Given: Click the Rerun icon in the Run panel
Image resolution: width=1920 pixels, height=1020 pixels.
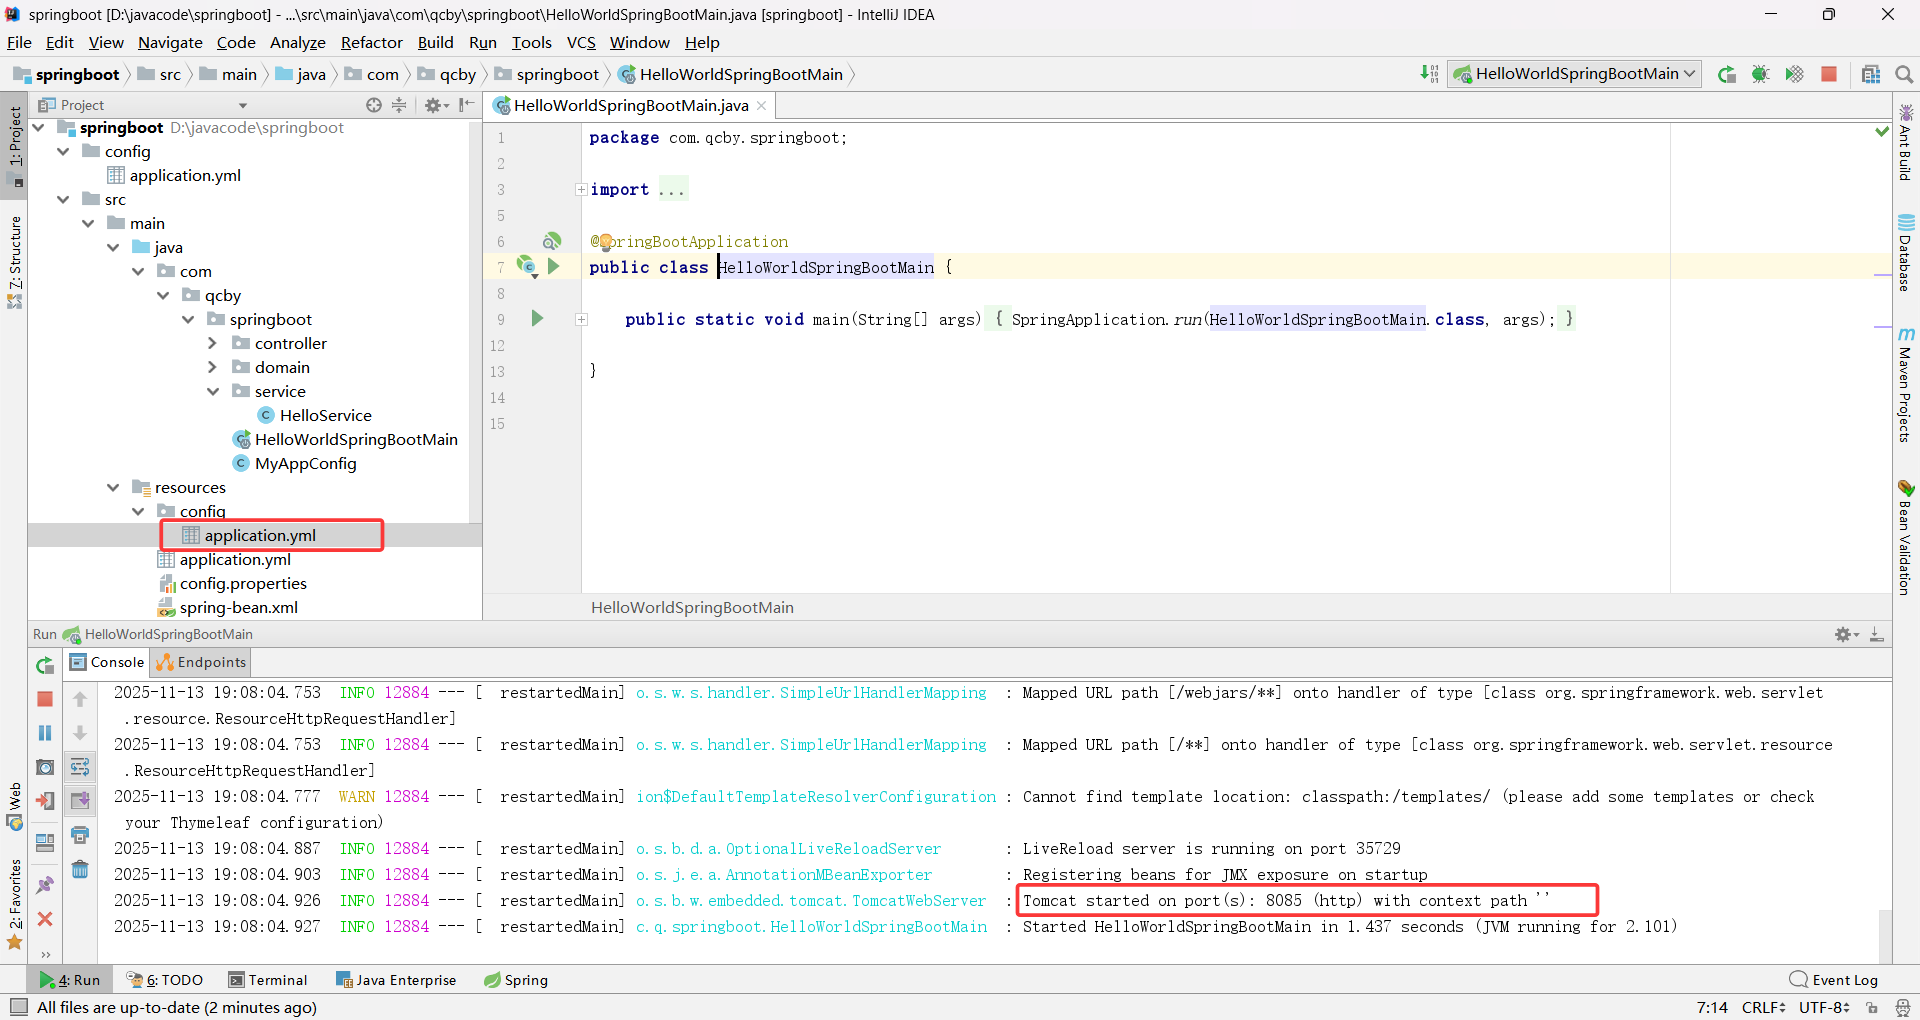Looking at the screenshot, I should click(x=45, y=665).
